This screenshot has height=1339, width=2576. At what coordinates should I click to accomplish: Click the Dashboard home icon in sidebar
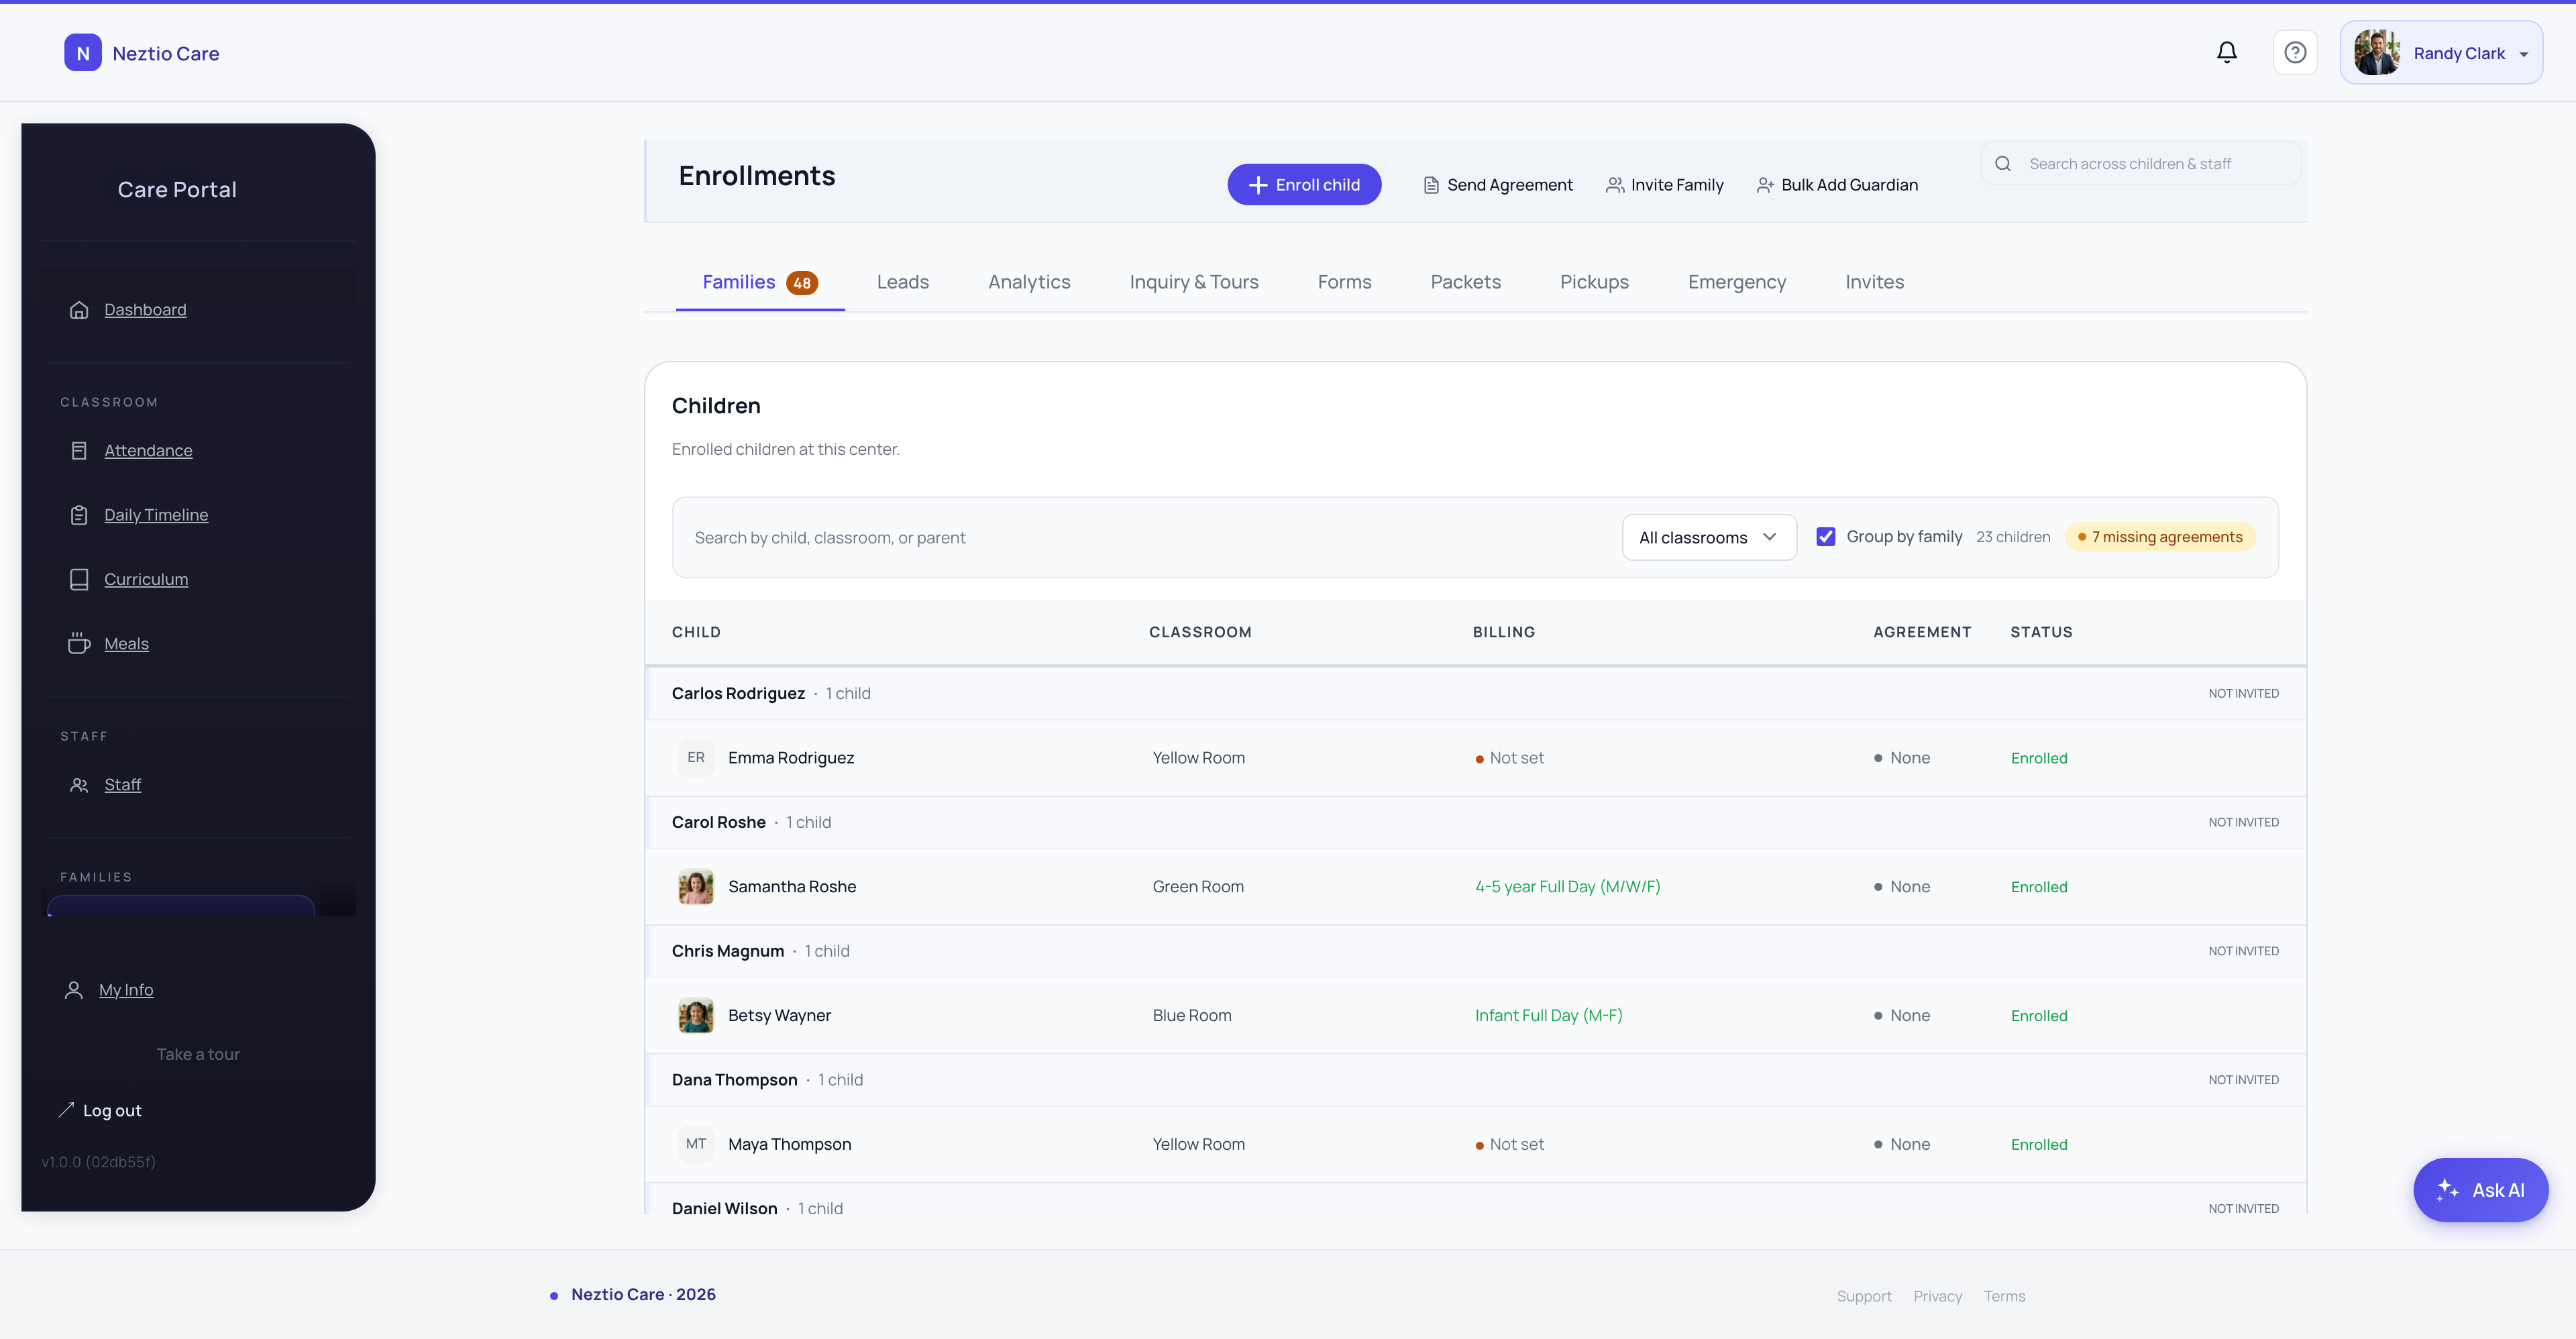pyautogui.click(x=79, y=310)
